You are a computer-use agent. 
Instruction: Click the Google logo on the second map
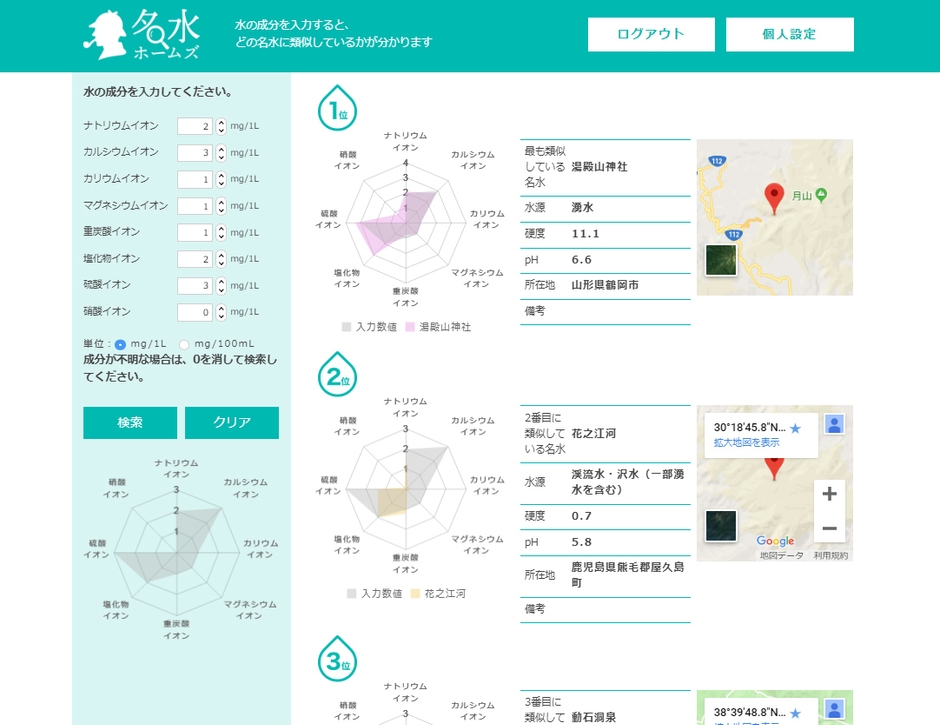tap(776, 540)
